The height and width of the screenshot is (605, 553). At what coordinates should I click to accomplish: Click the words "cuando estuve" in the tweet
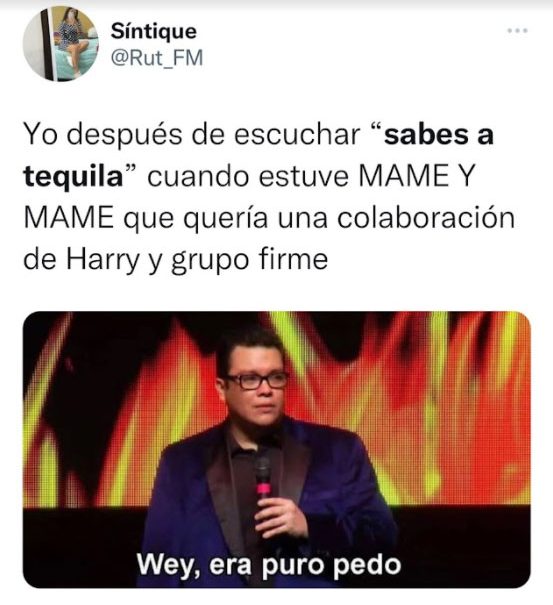point(248,177)
